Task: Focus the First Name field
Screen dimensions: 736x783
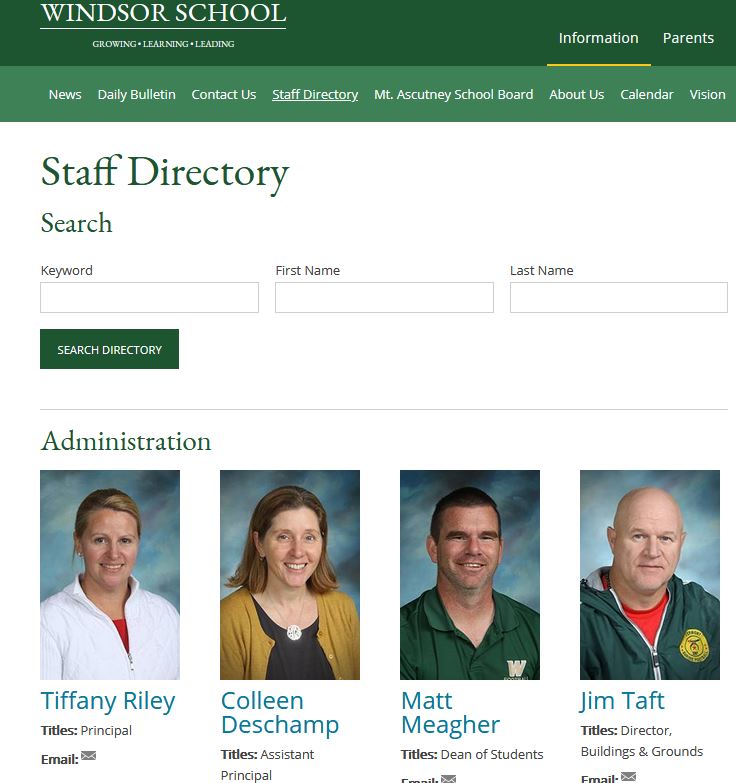Action: pos(384,297)
